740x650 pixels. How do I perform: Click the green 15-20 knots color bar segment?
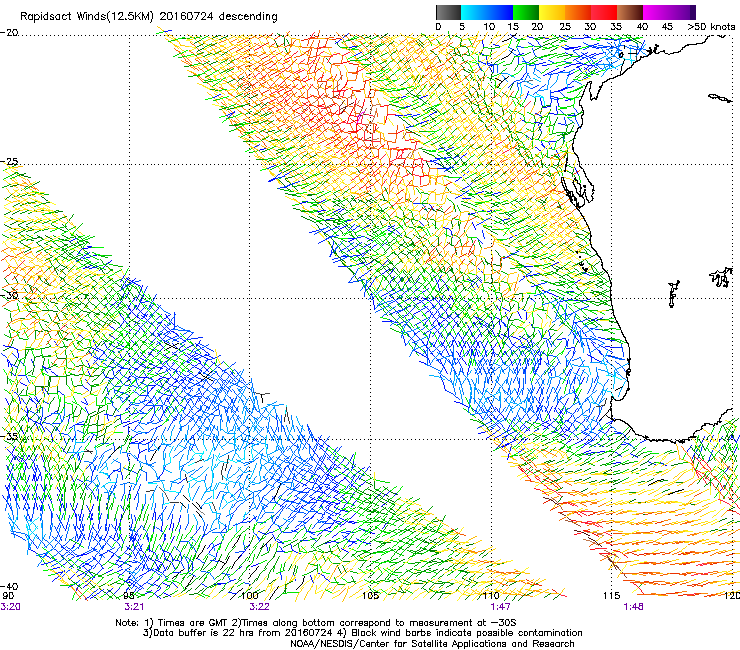click(x=526, y=12)
